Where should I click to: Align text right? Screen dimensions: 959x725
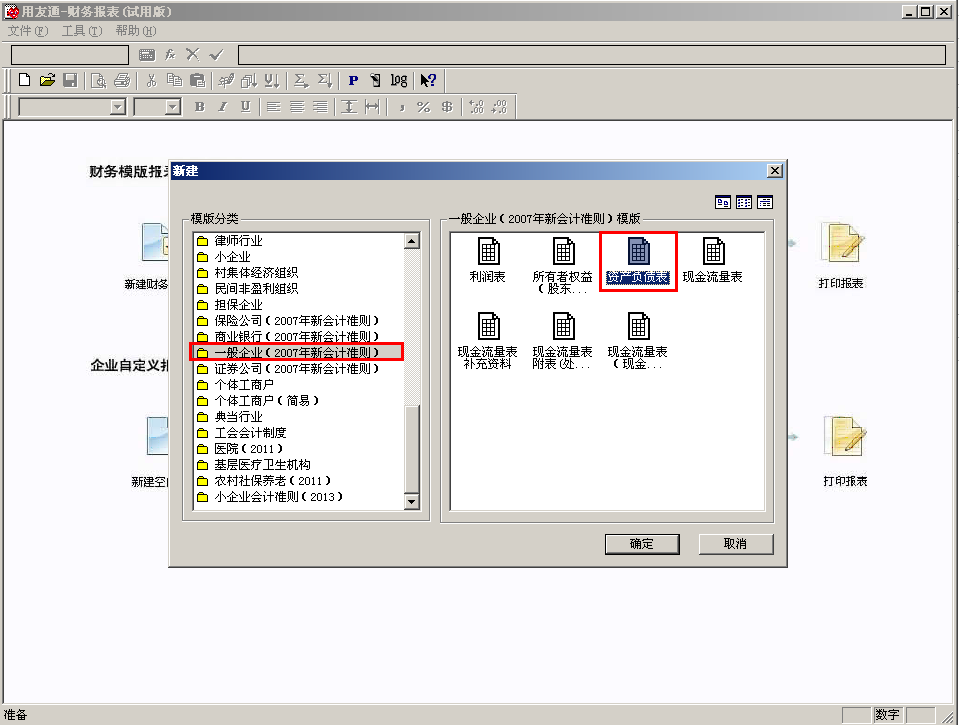coord(320,107)
